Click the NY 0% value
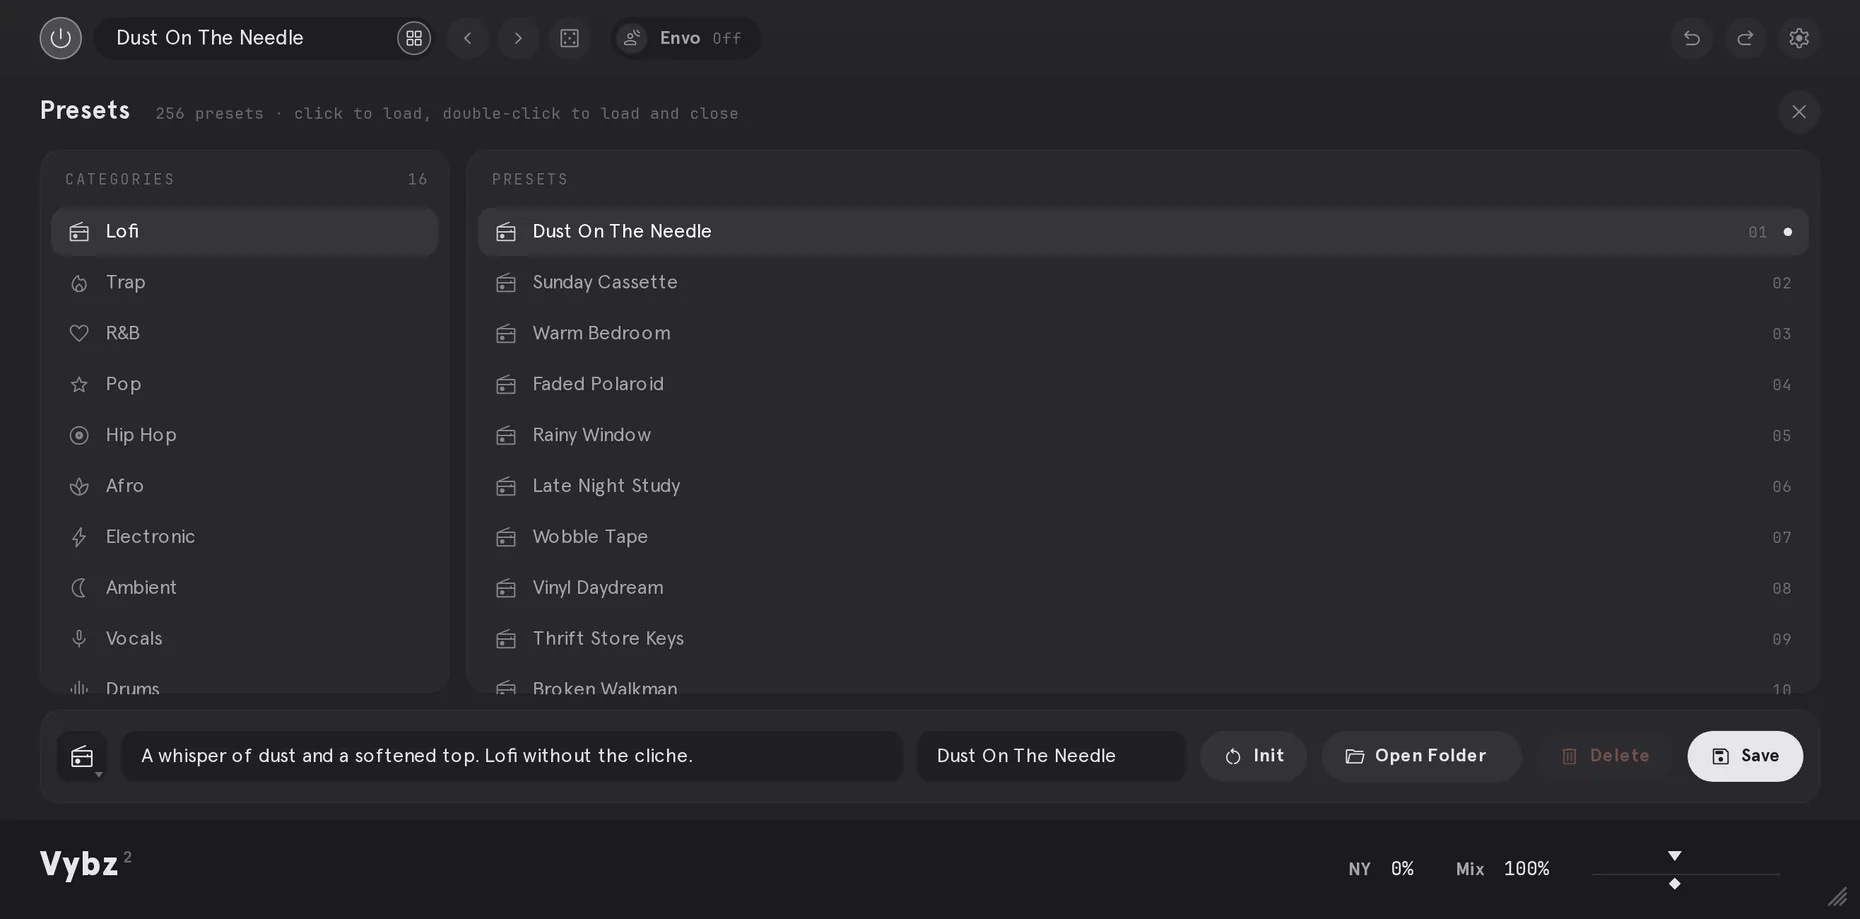1860x919 pixels. click(1402, 869)
